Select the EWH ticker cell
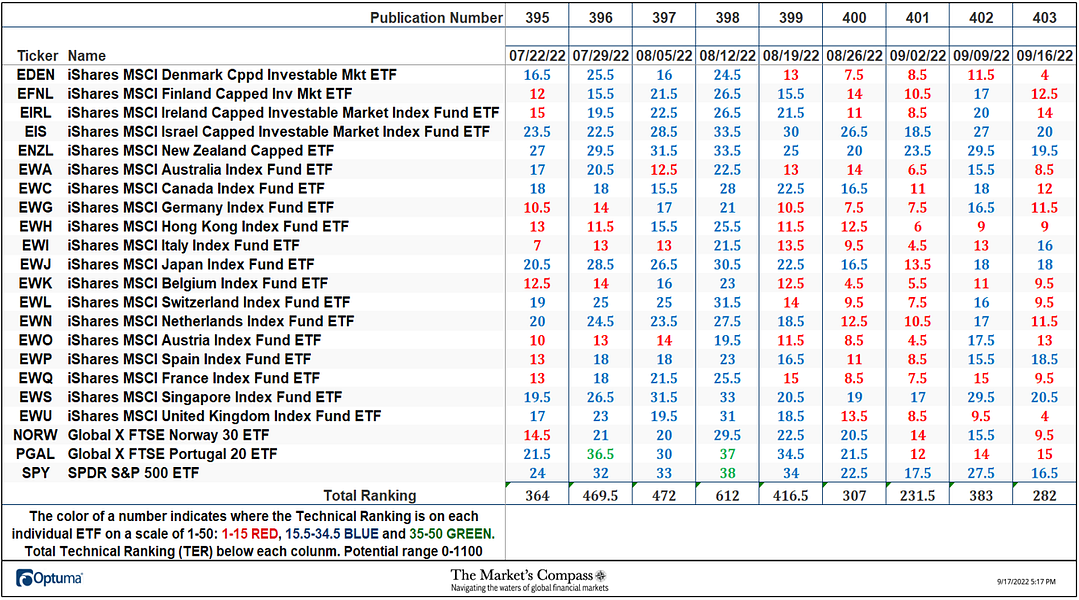Image resolution: width=1079 pixels, height=600 pixels. 35,226
